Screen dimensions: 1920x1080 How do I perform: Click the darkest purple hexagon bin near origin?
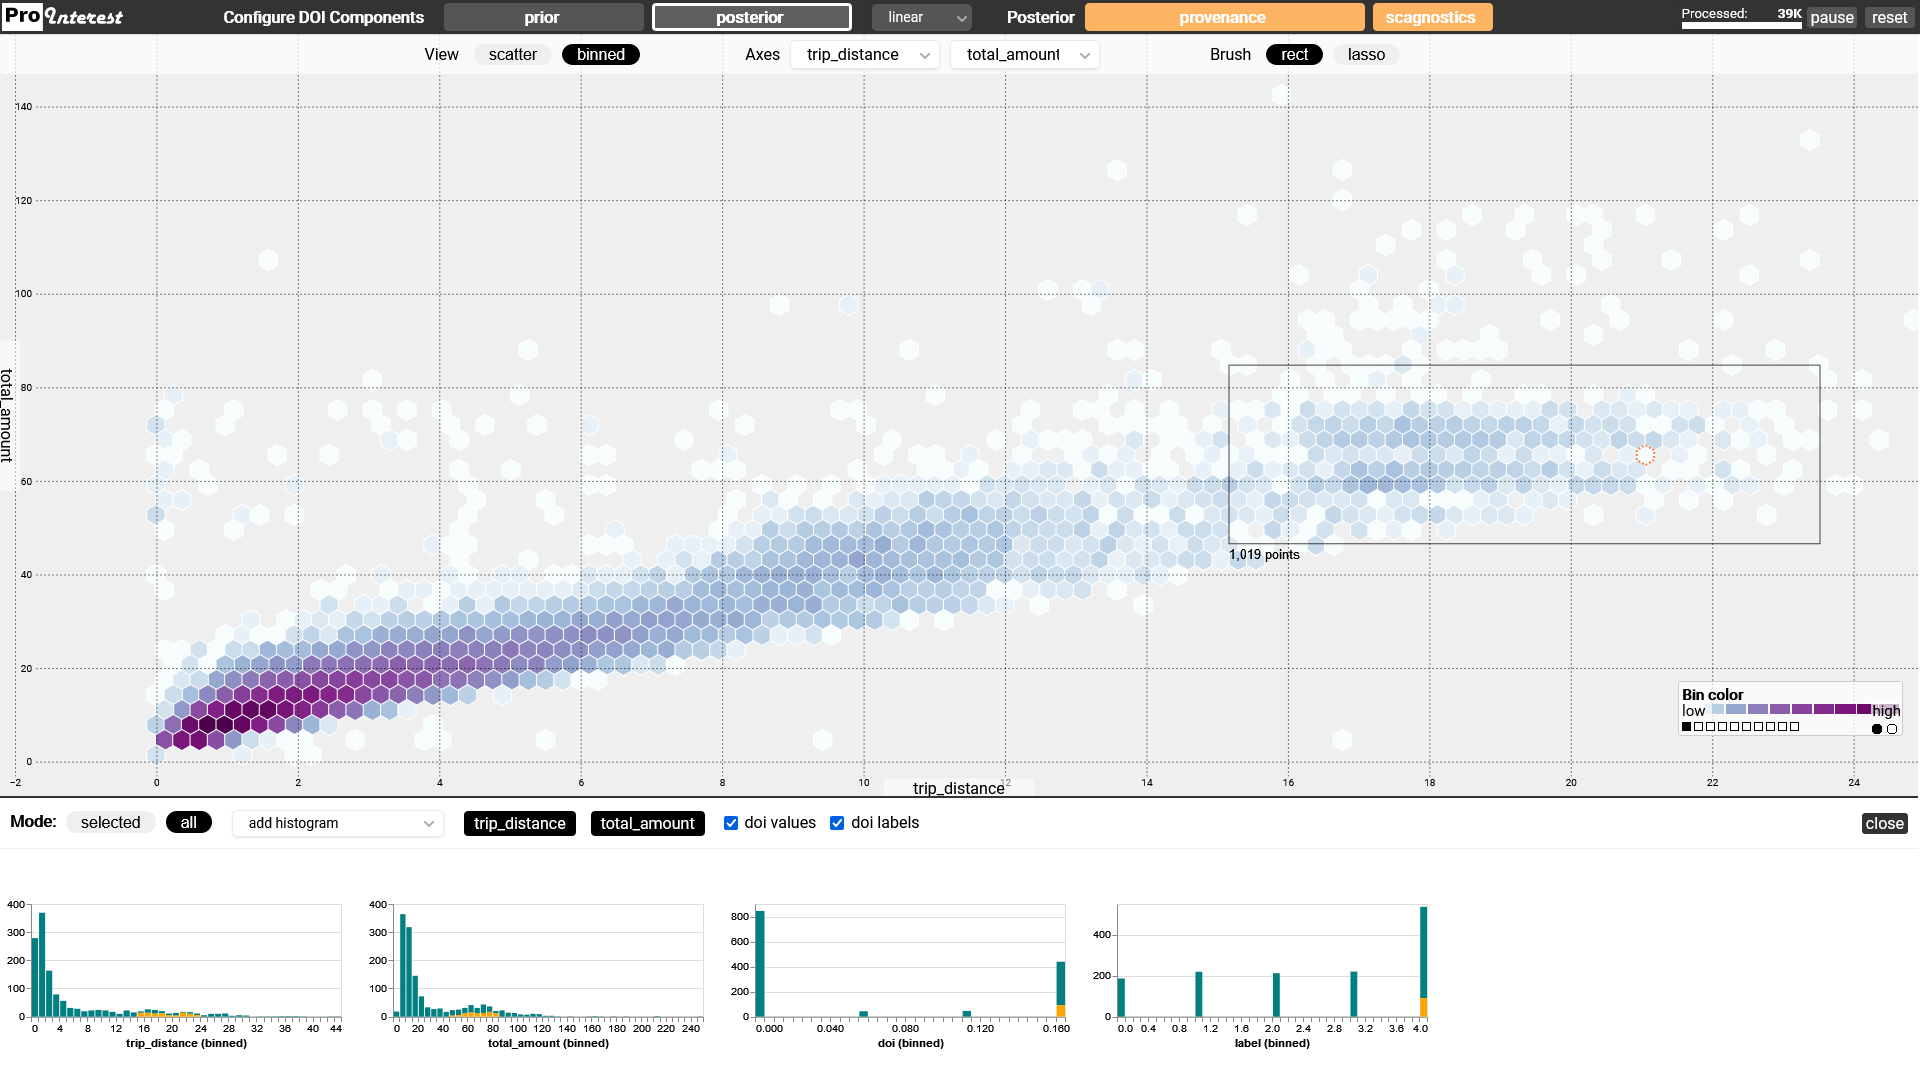point(208,724)
